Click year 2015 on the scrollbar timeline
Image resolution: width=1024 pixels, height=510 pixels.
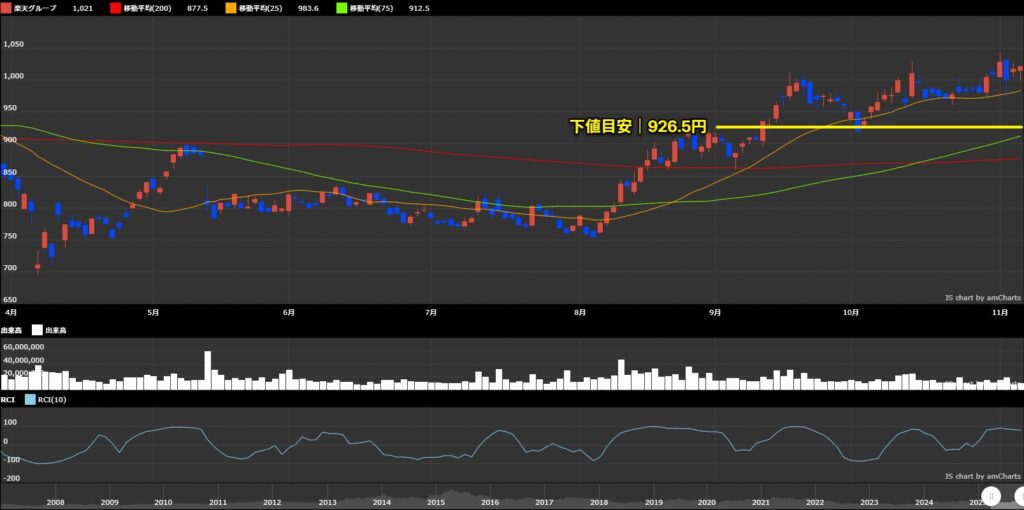[435, 502]
